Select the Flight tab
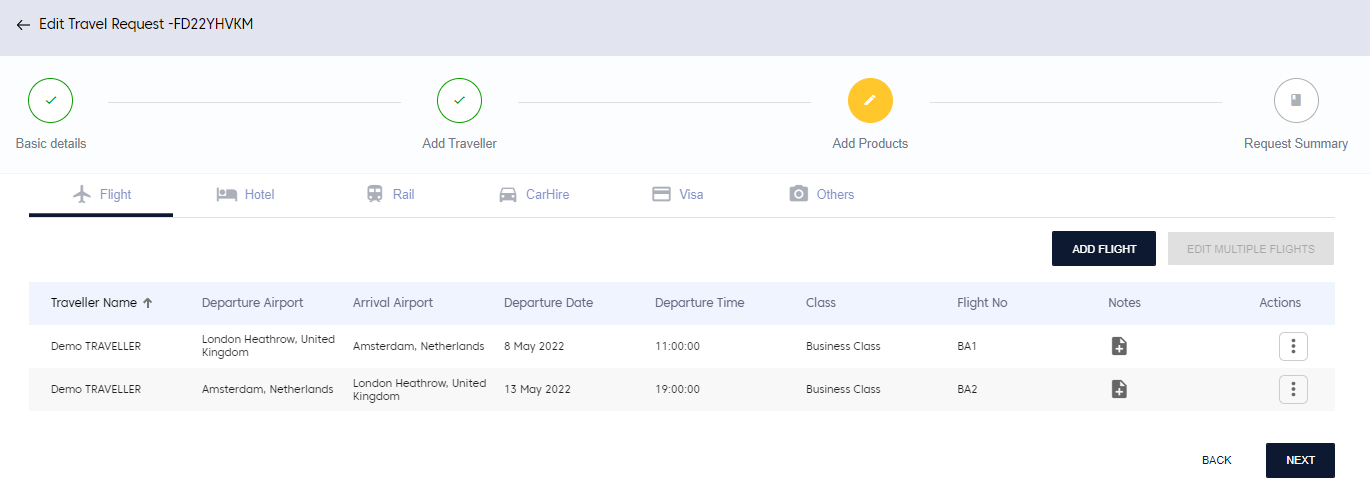Image resolution: width=1370 pixels, height=489 pixels. (x=102, y=195)
